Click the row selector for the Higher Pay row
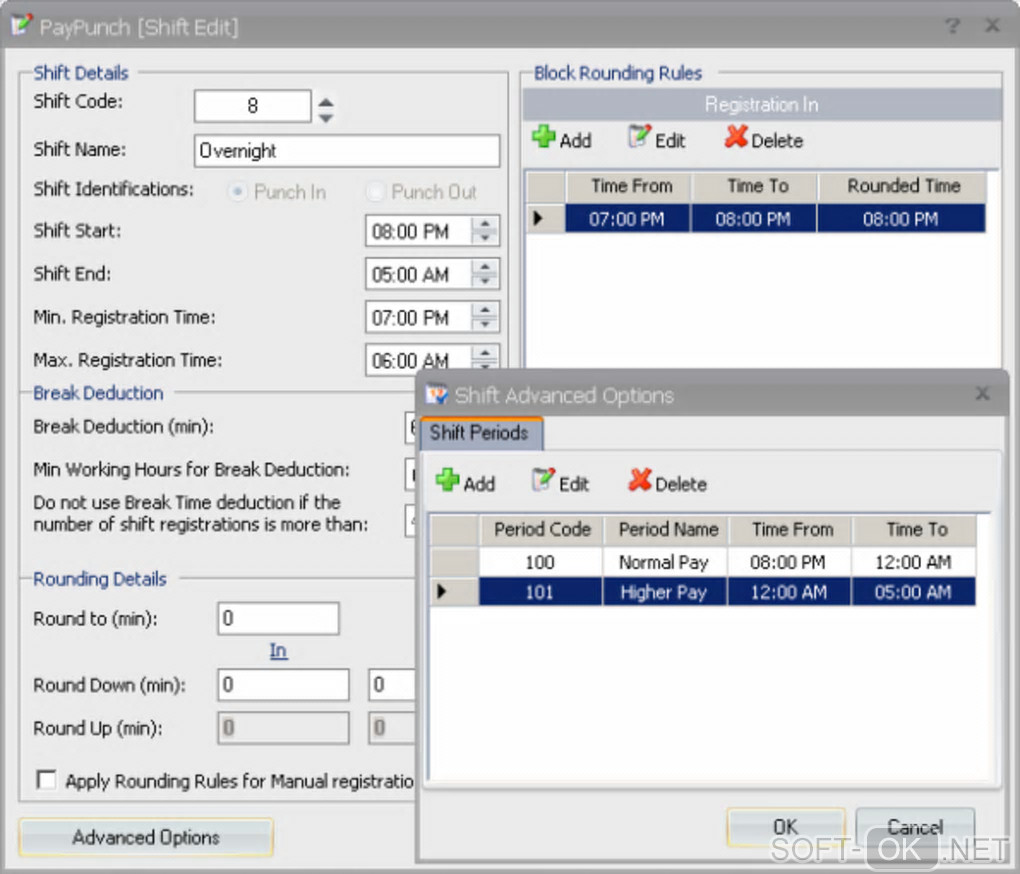The width and height of the screenshot is (1020, 874). (454, 592)
